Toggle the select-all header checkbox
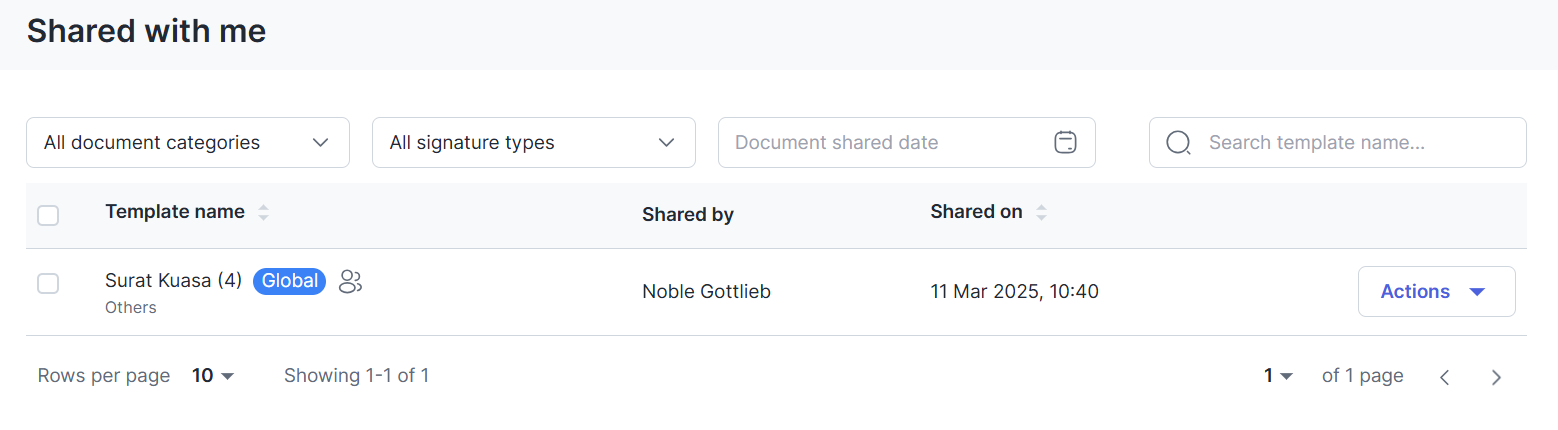Screen dimensions: 1558x430 pos(48,215)
